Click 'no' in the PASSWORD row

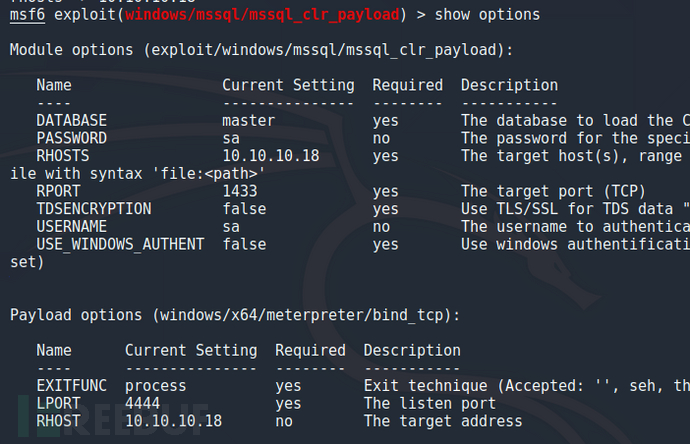(x=381, y=139)
